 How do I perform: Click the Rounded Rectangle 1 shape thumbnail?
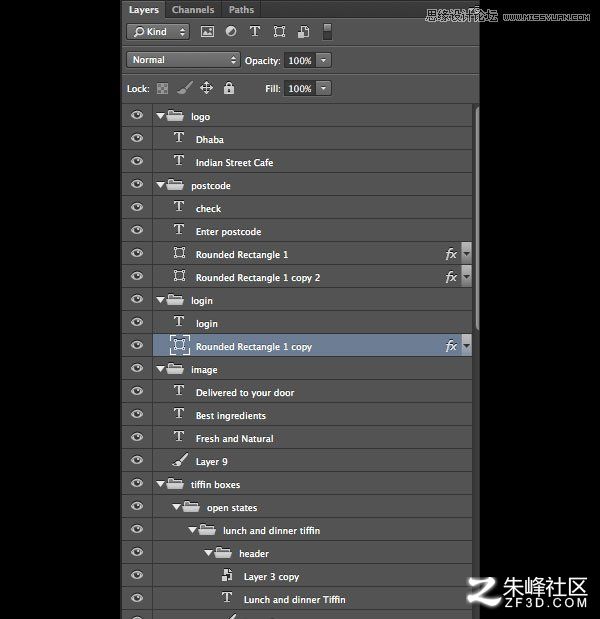[x=180, y=253]
